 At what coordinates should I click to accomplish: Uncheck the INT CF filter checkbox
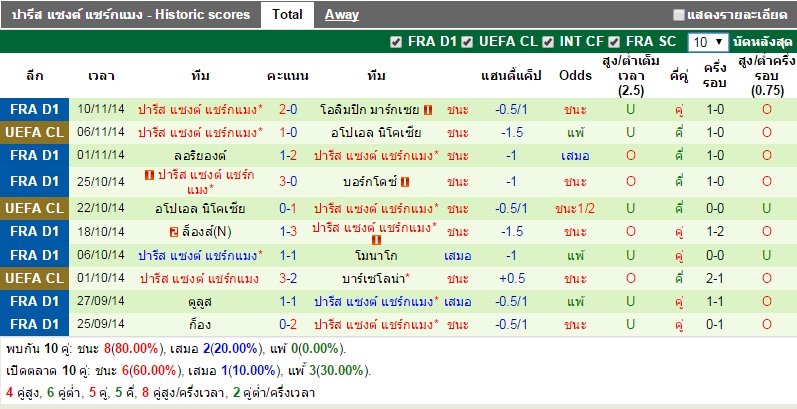(547, 42)
